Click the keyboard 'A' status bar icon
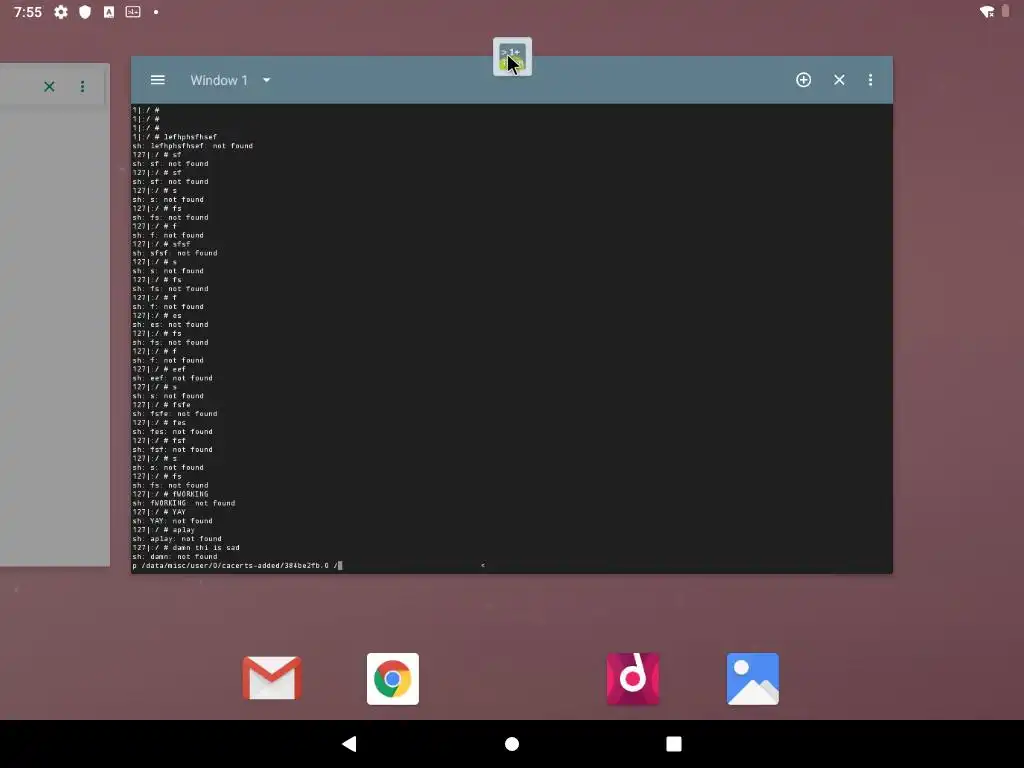 [109, 12]
